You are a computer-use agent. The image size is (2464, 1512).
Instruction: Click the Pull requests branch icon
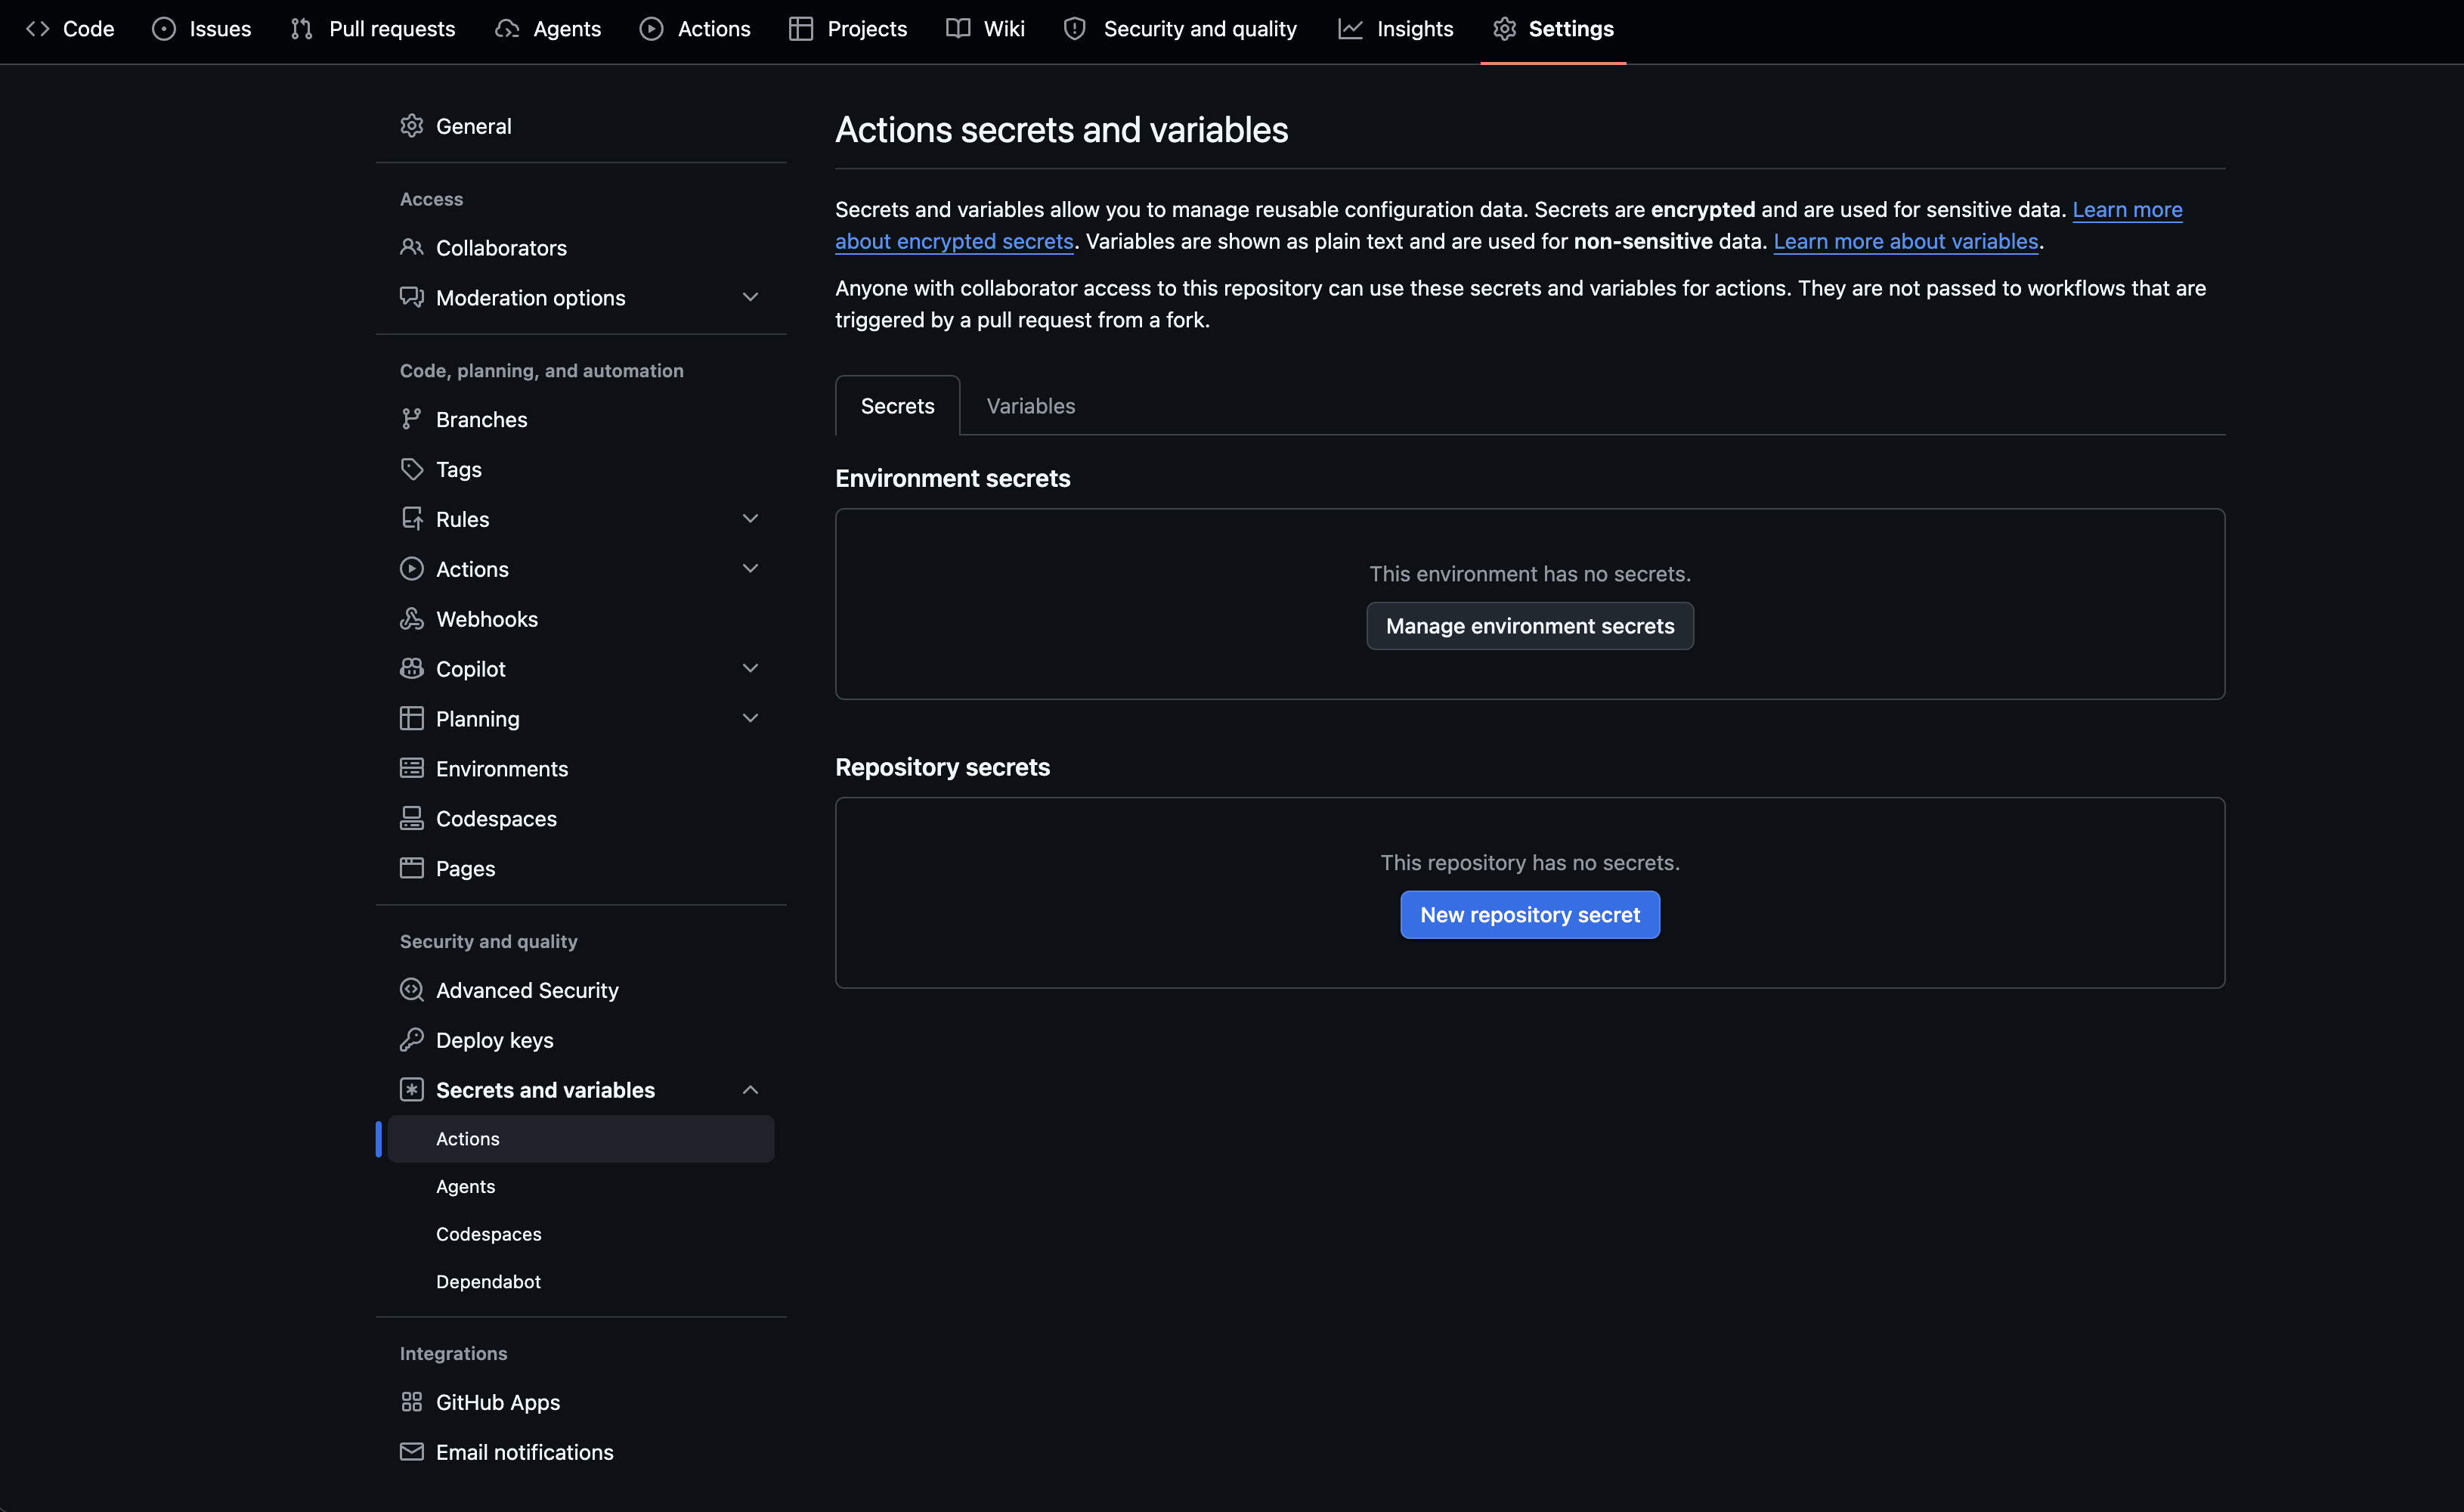[302, 29]
